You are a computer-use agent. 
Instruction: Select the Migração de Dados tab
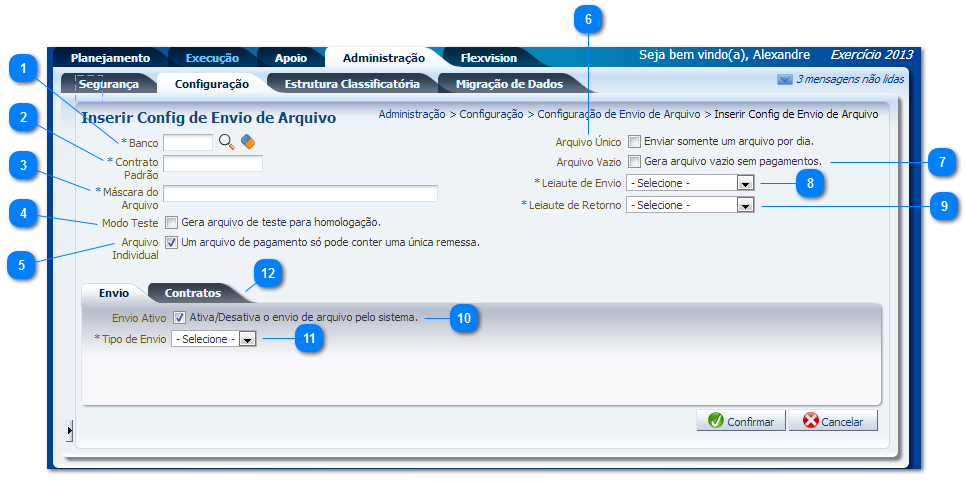(x=509, y=84)
